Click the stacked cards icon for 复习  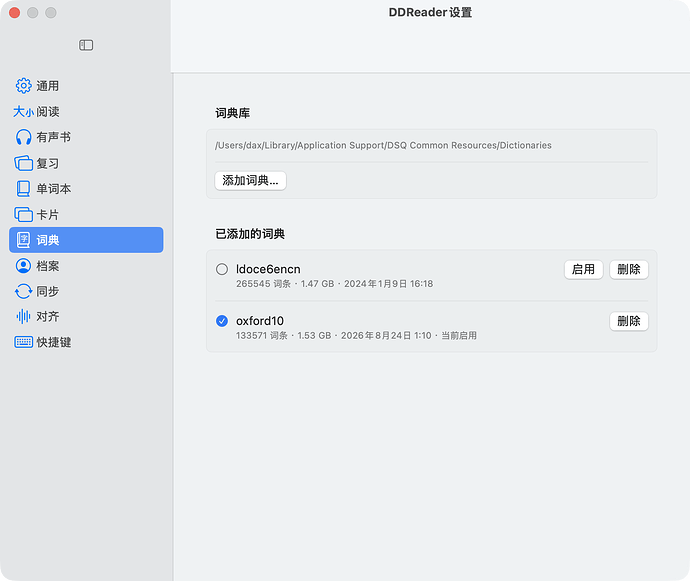click(x=23, y=163)
